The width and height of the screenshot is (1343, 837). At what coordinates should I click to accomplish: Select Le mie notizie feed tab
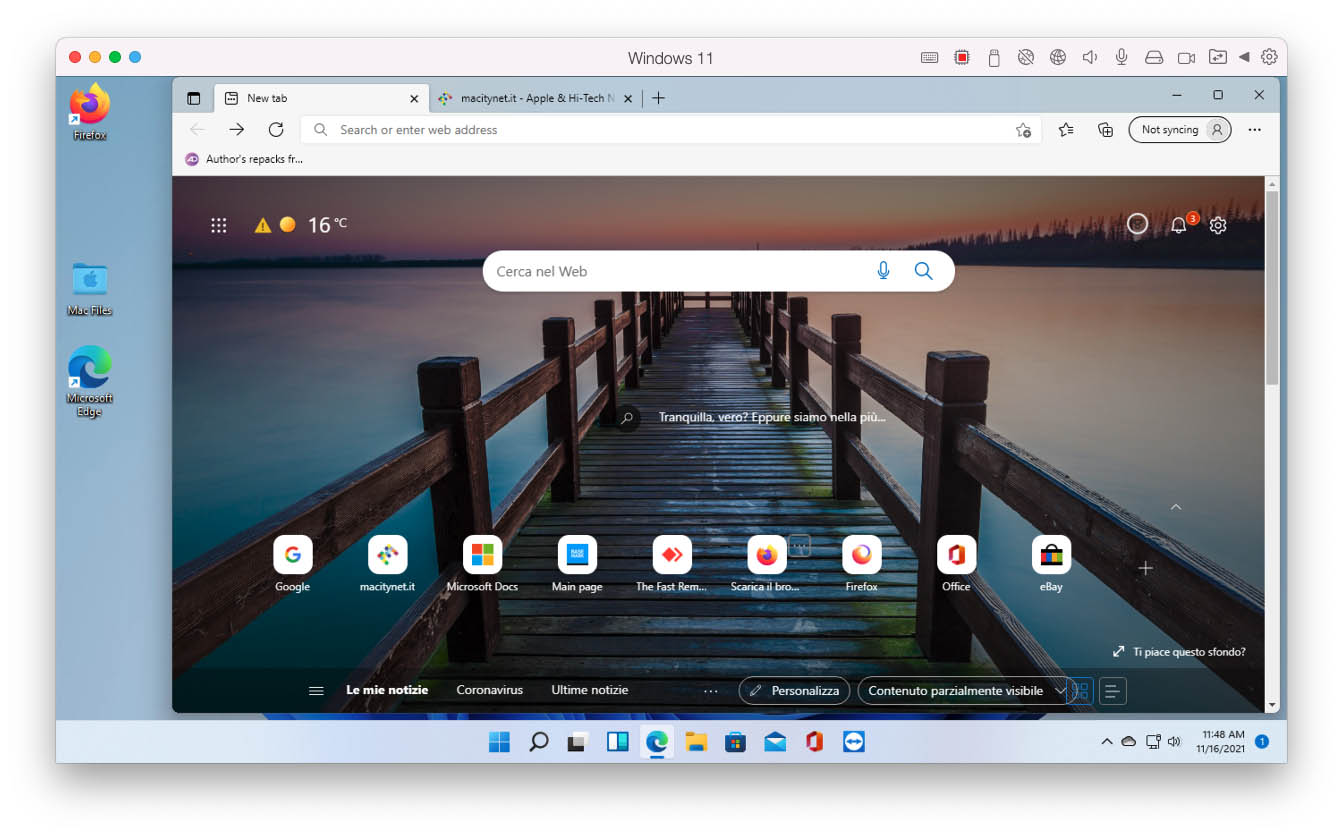click(387, 690)
